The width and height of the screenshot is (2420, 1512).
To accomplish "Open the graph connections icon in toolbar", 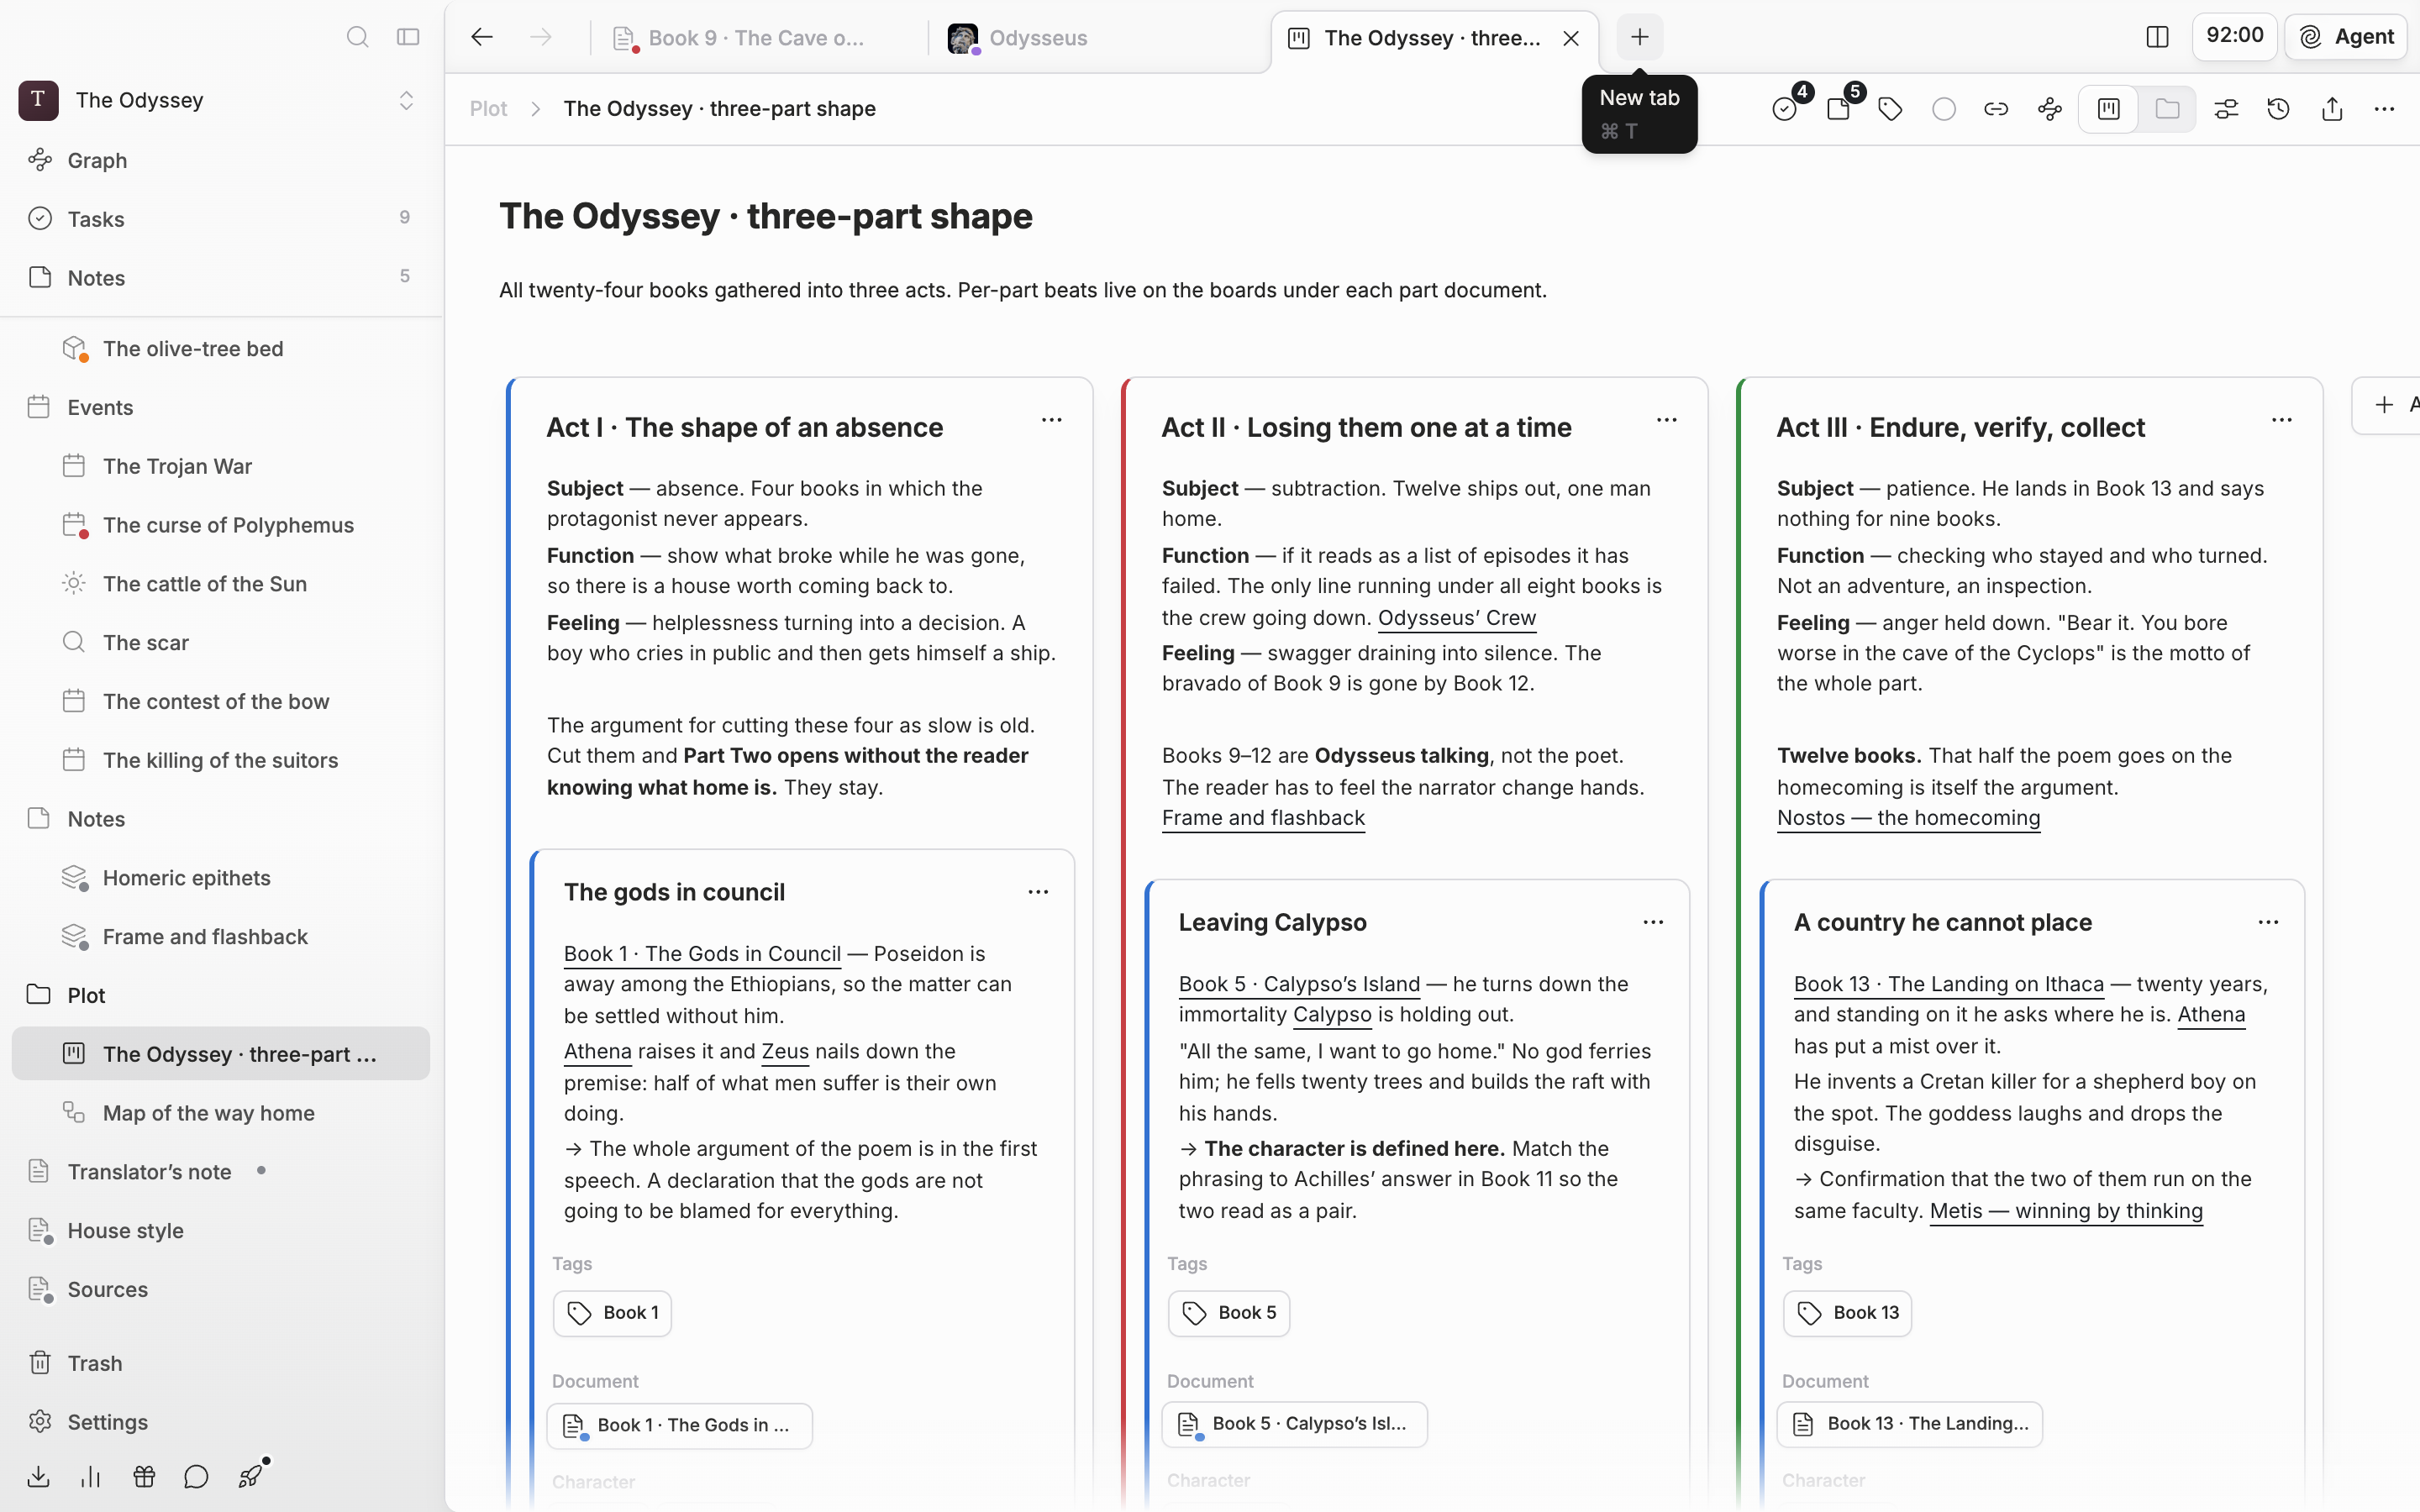I will coord(2050,109).
